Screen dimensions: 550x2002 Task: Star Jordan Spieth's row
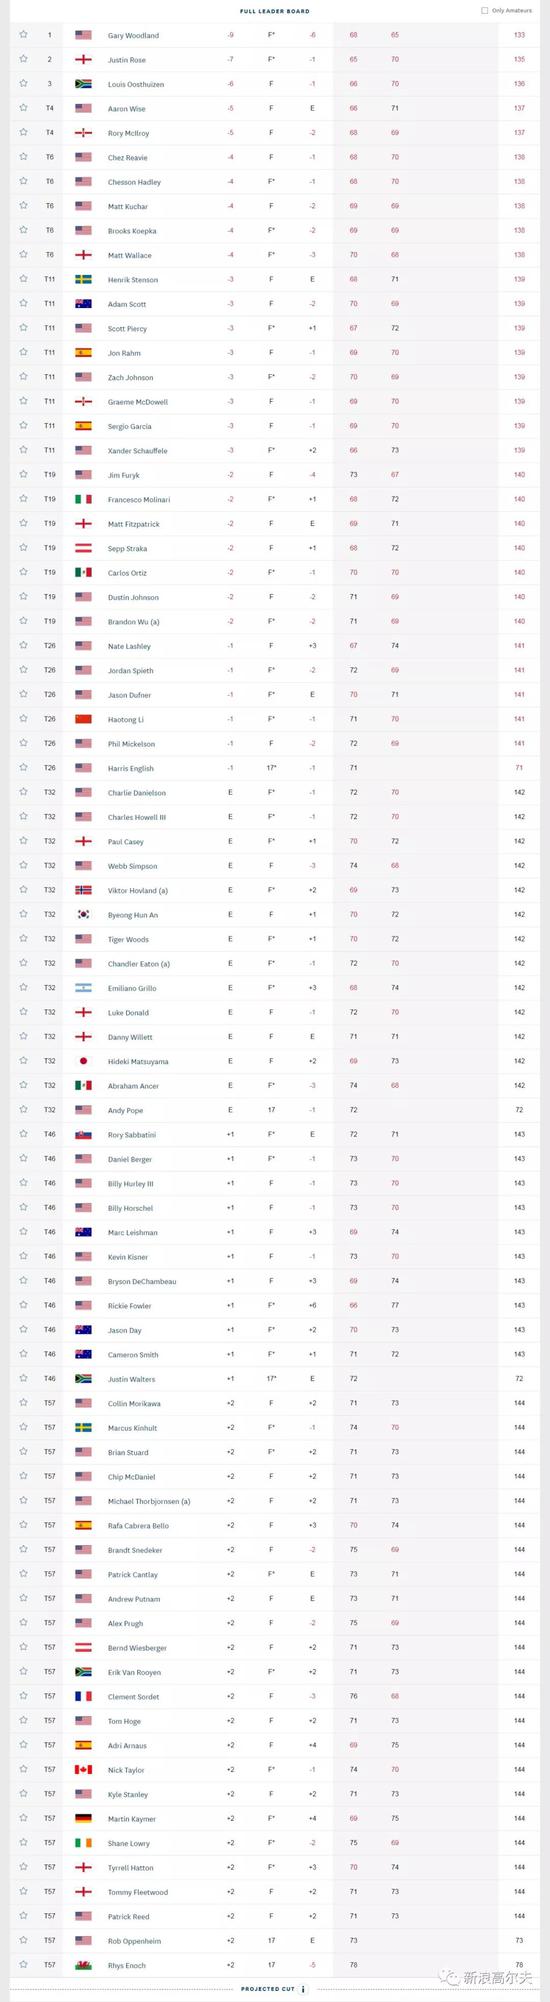click(23, 670)
